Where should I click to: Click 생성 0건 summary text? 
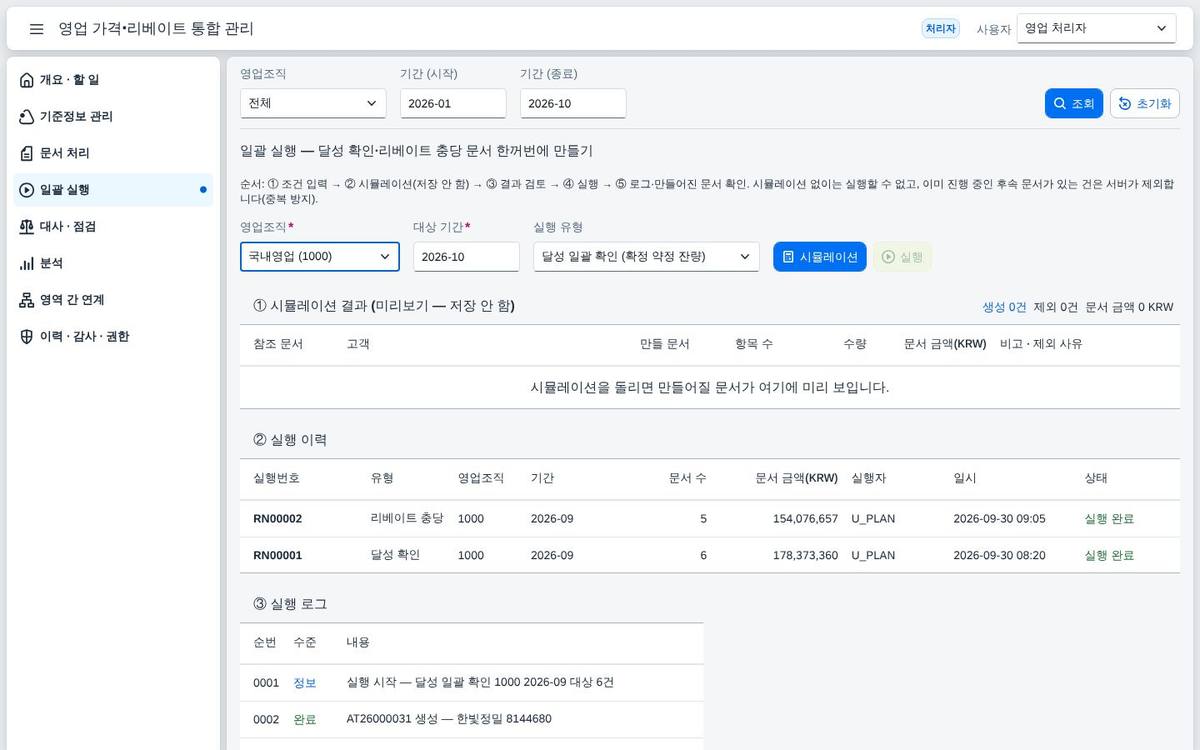click(1004, 307)
